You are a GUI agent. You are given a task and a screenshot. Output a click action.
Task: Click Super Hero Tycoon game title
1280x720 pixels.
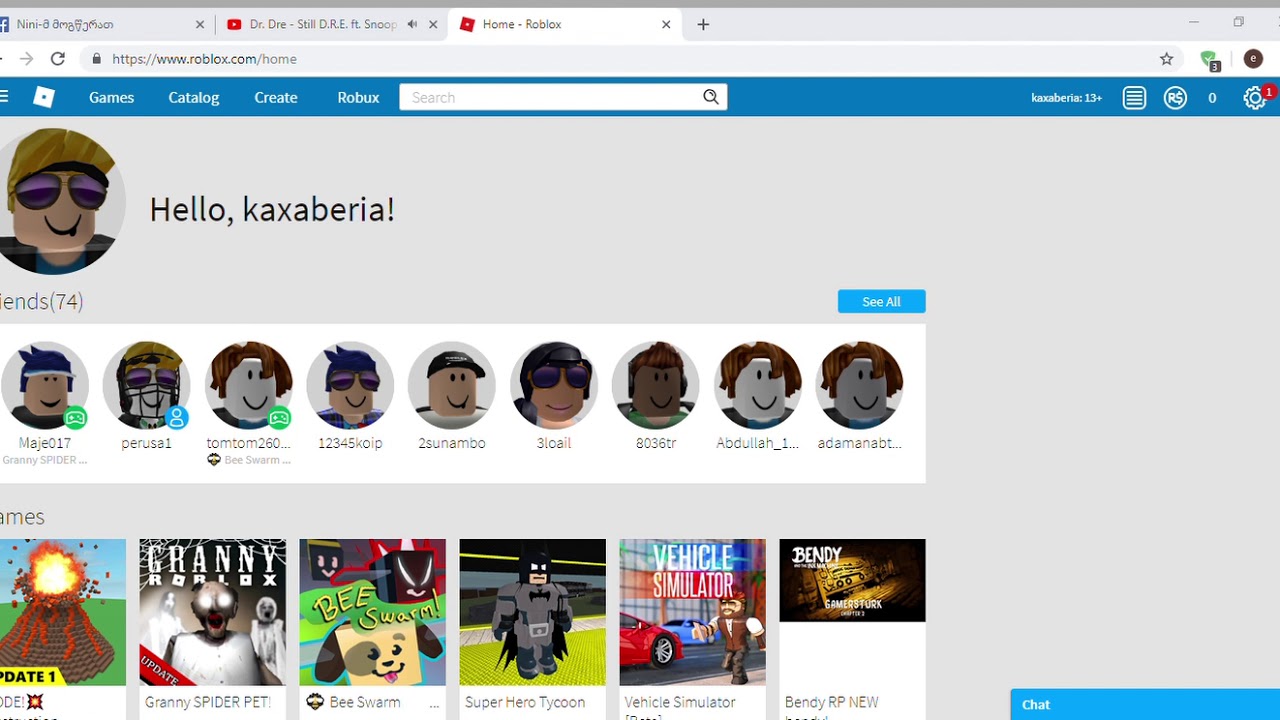click(x=525, y=702)
